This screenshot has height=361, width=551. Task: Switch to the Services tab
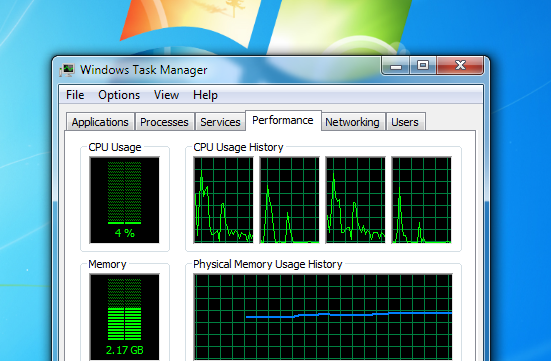click(x=220, y=122)
